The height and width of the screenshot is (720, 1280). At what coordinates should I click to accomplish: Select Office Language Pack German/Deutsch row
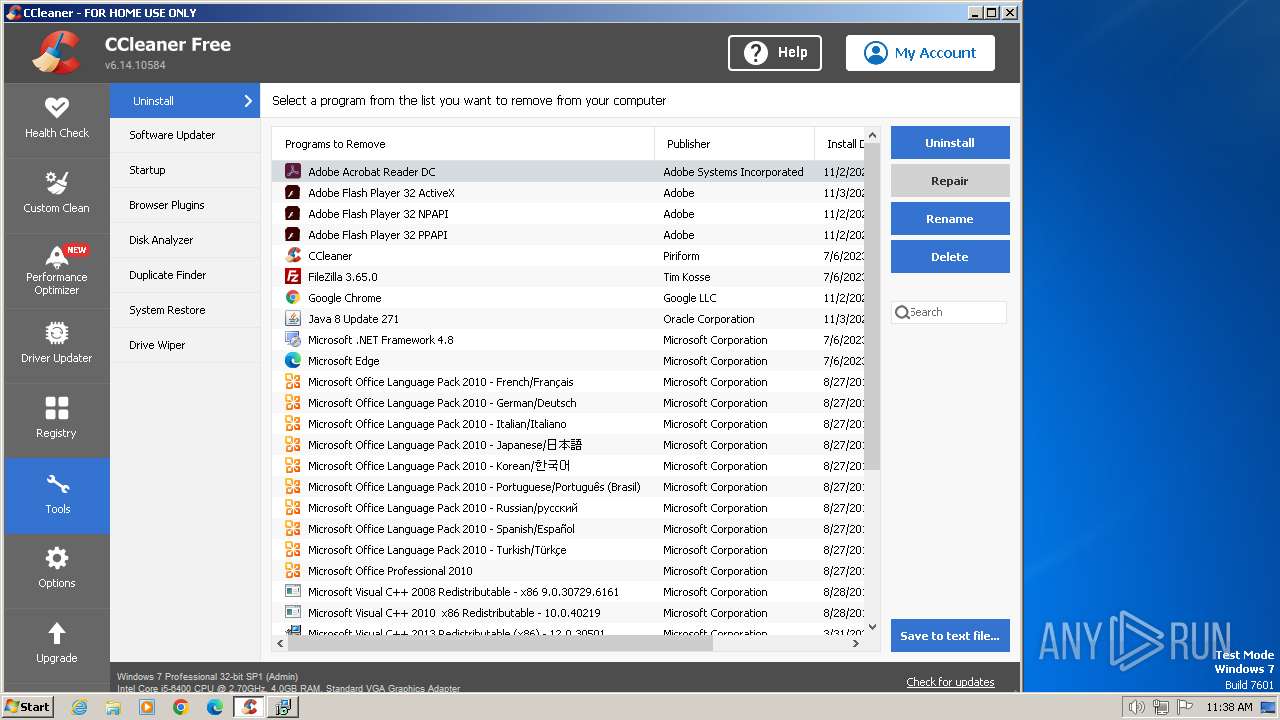(x=568, y=402)
